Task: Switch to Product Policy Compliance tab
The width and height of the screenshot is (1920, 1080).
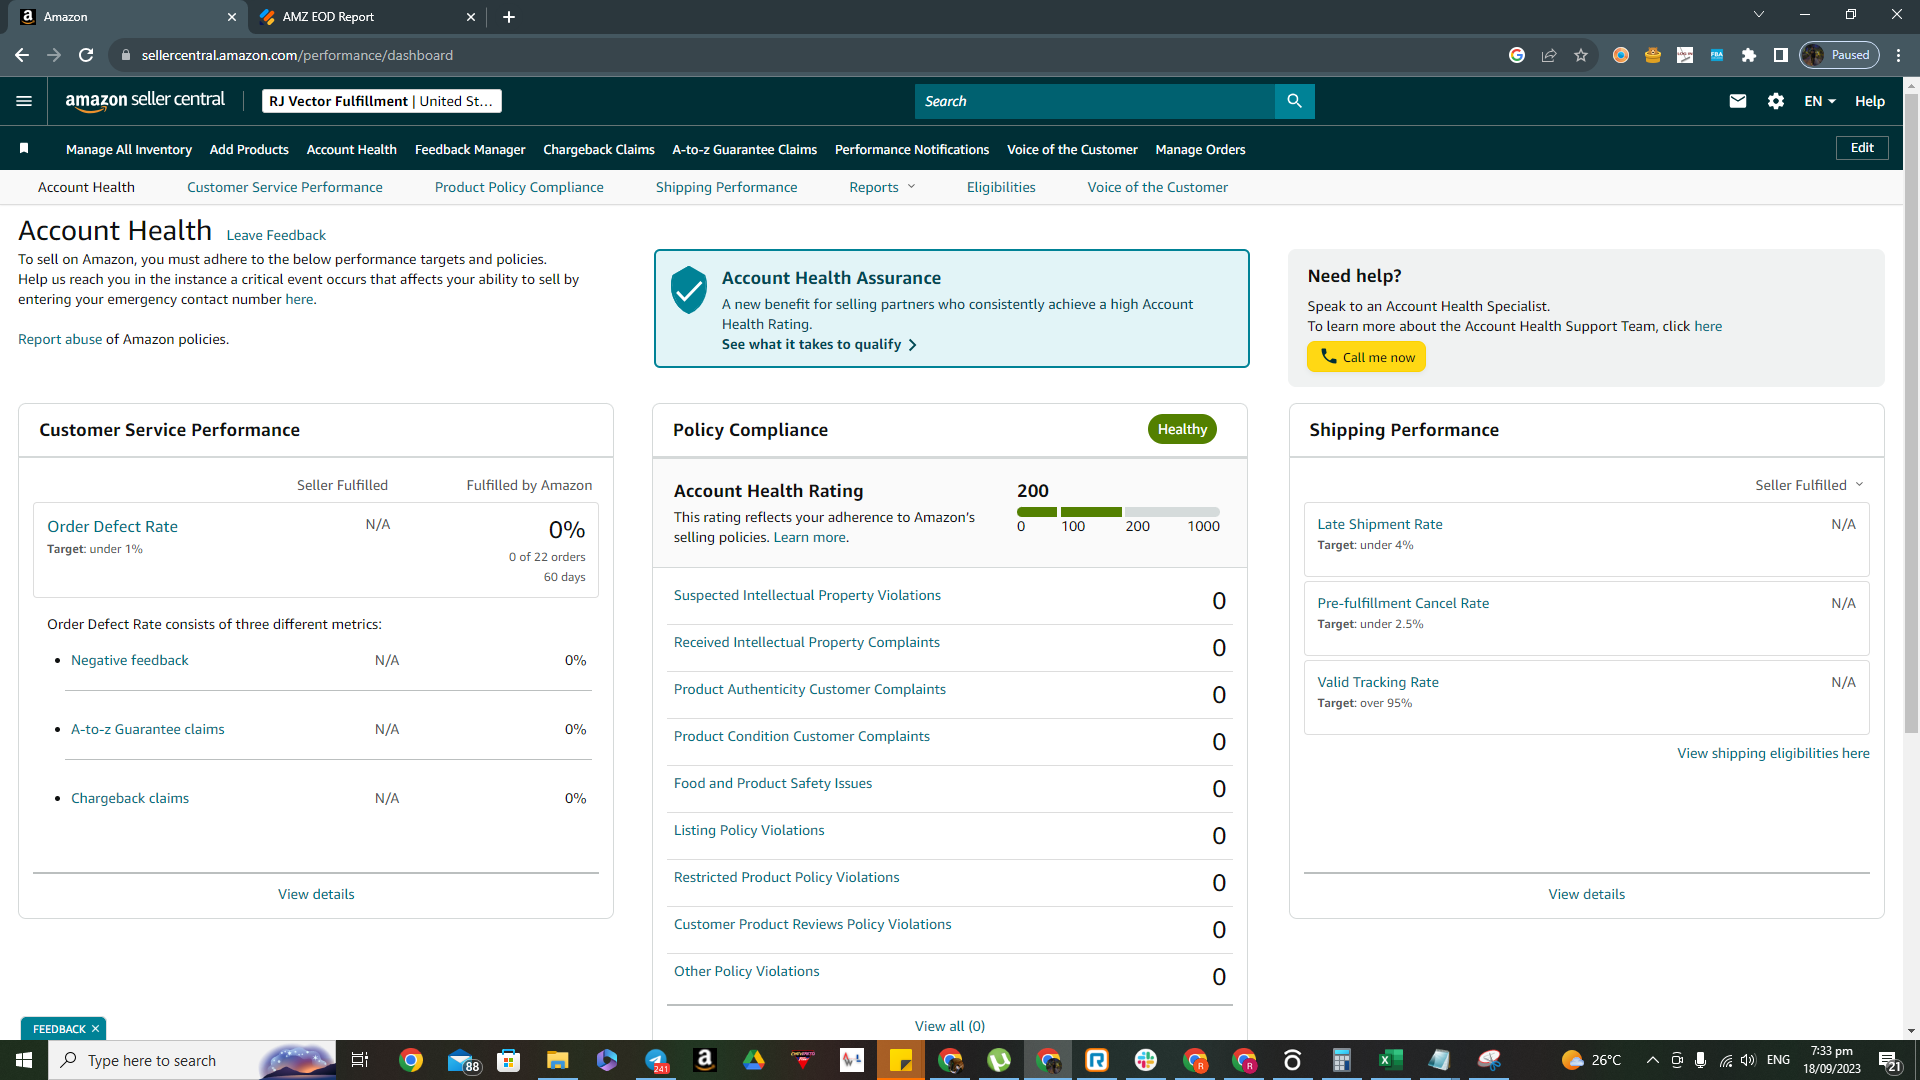Action: (x=519, y=187)
